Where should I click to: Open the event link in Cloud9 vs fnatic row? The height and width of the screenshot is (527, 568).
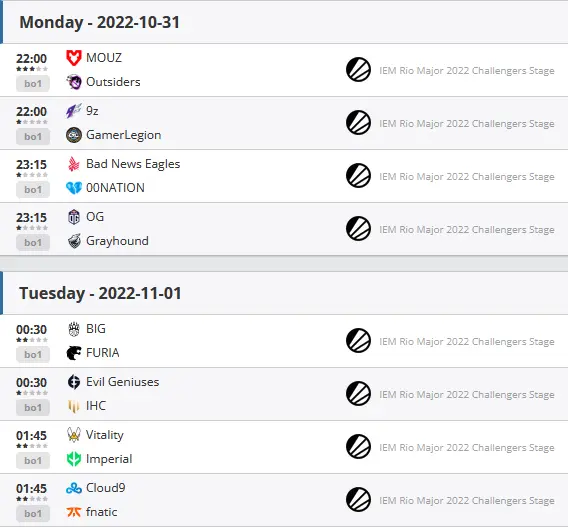(x=467, y=501)
